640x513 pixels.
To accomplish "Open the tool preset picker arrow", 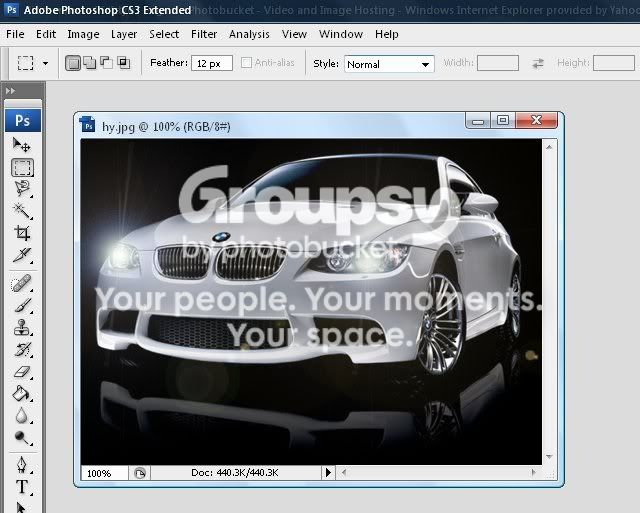I will (x=45, y=63).
